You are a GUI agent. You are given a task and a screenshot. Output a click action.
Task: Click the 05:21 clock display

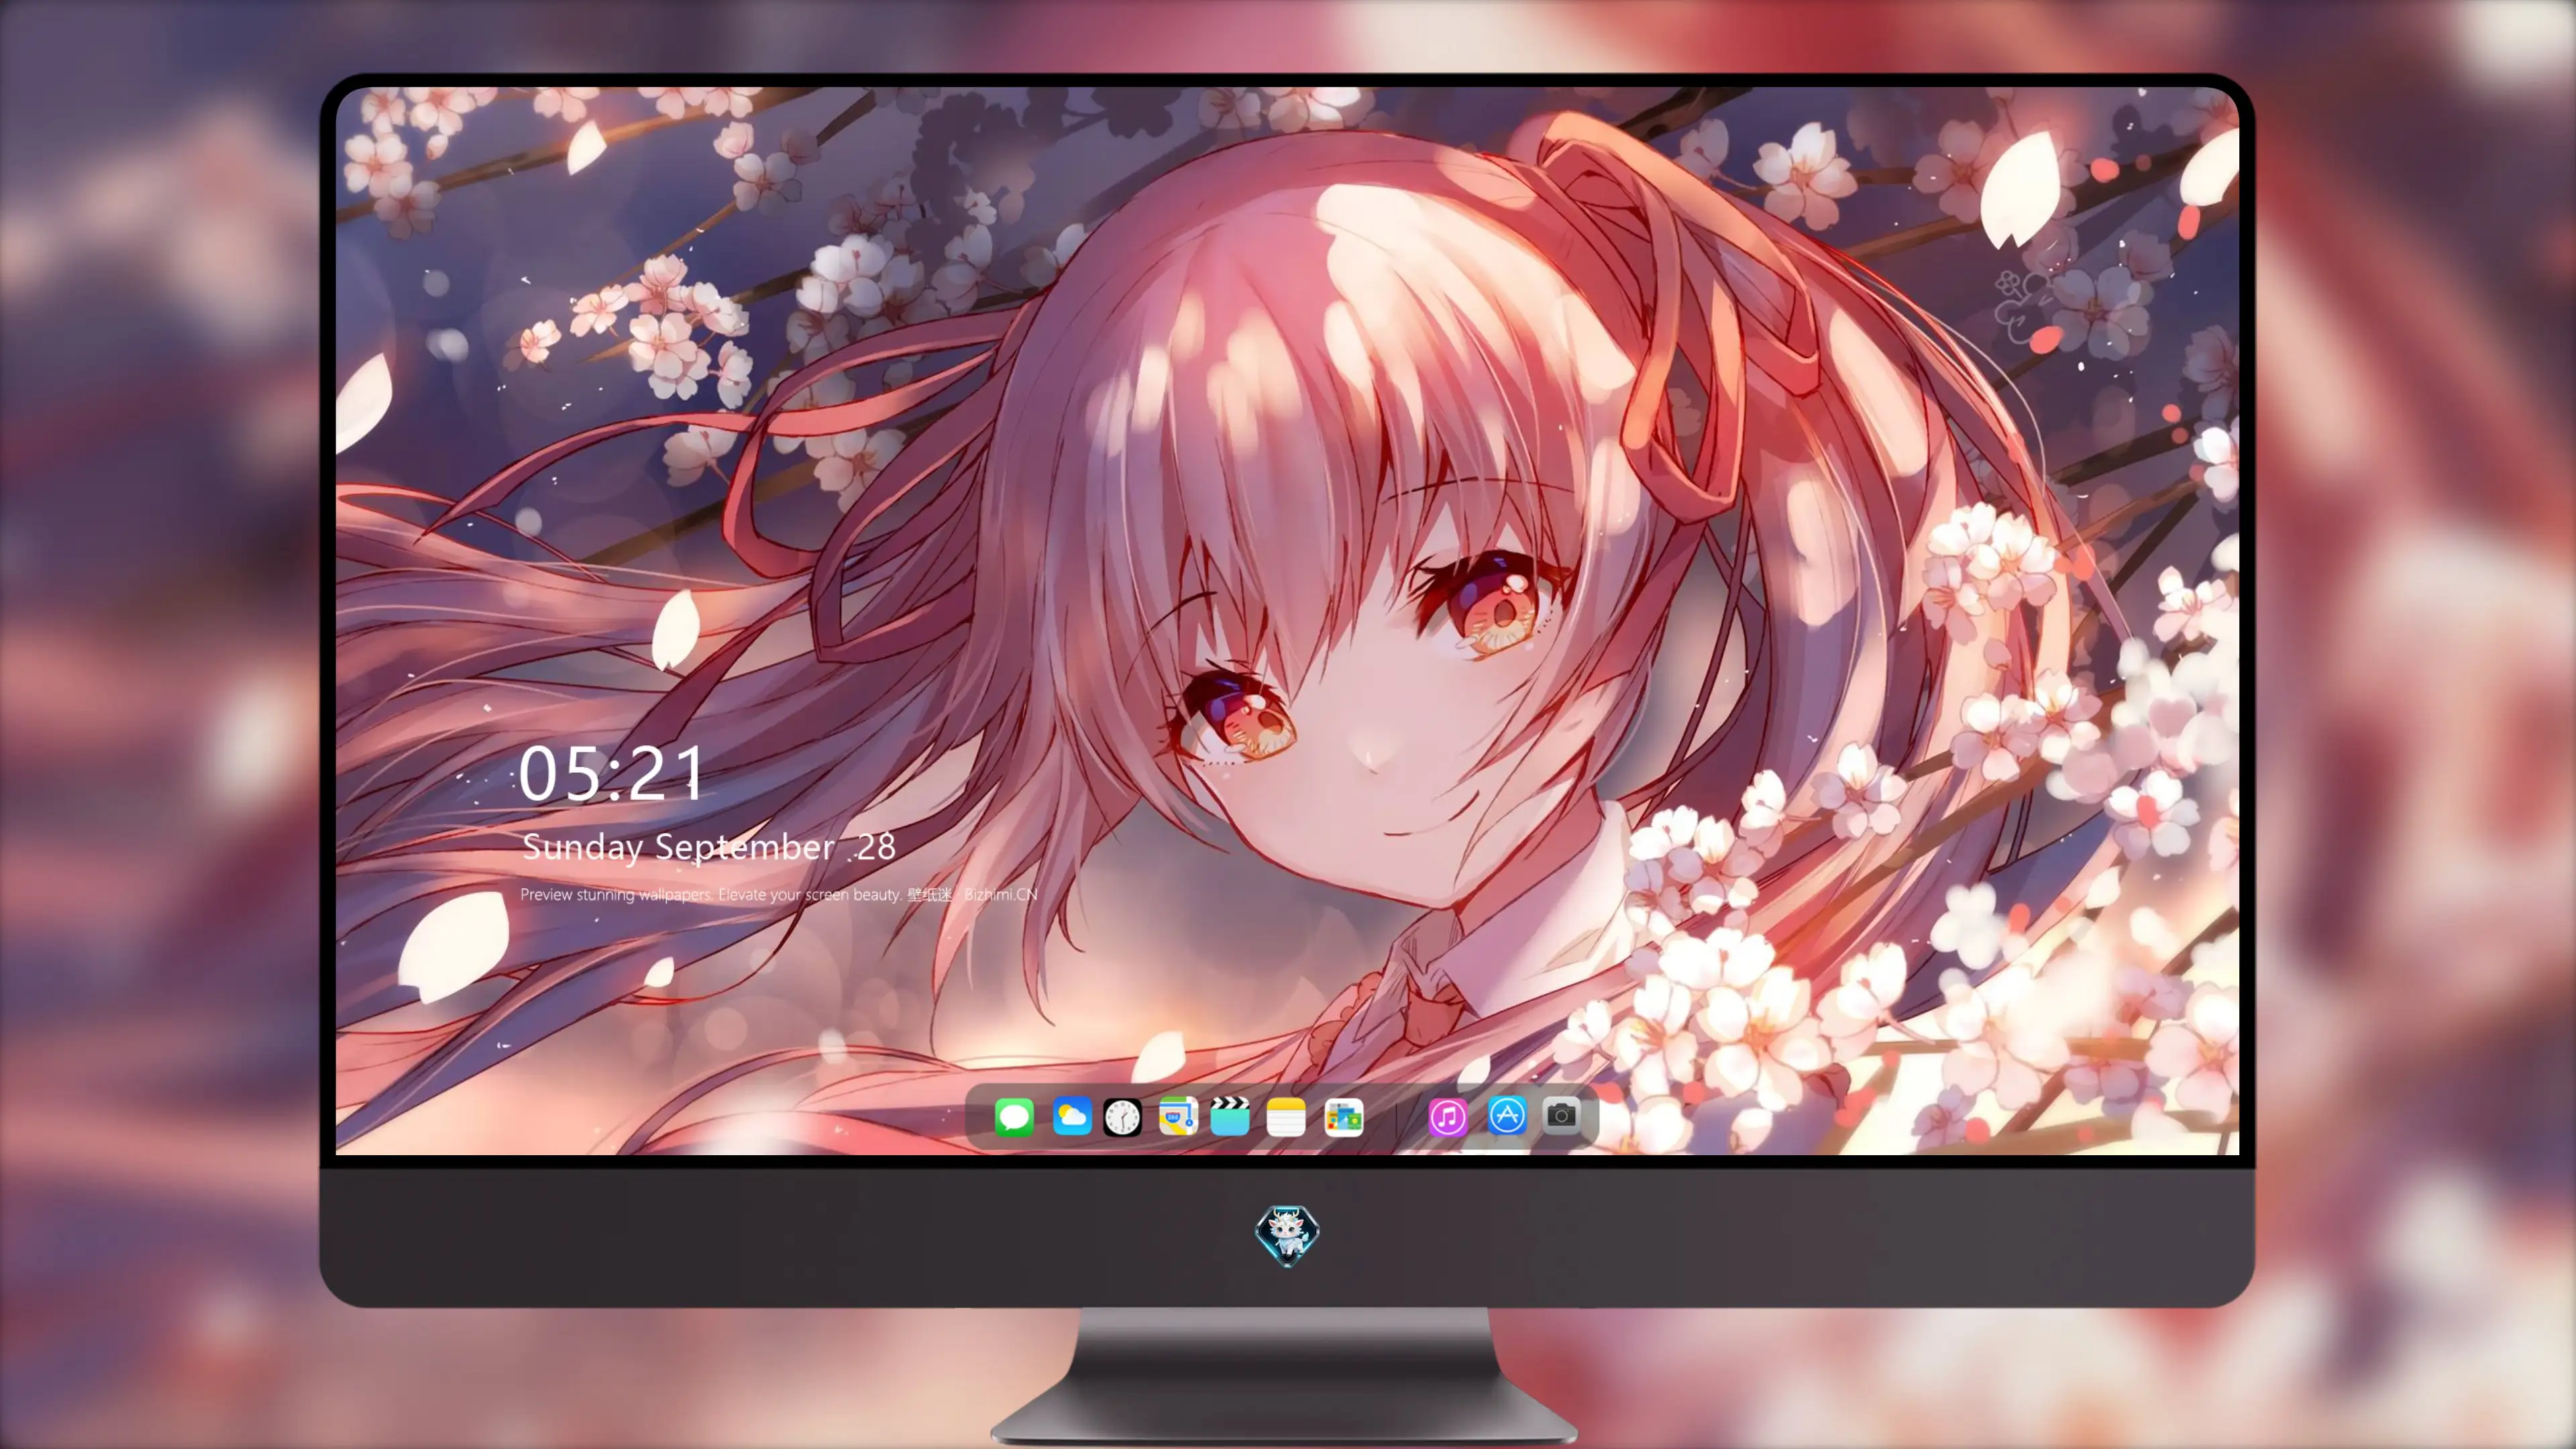(x=611, y=773)
